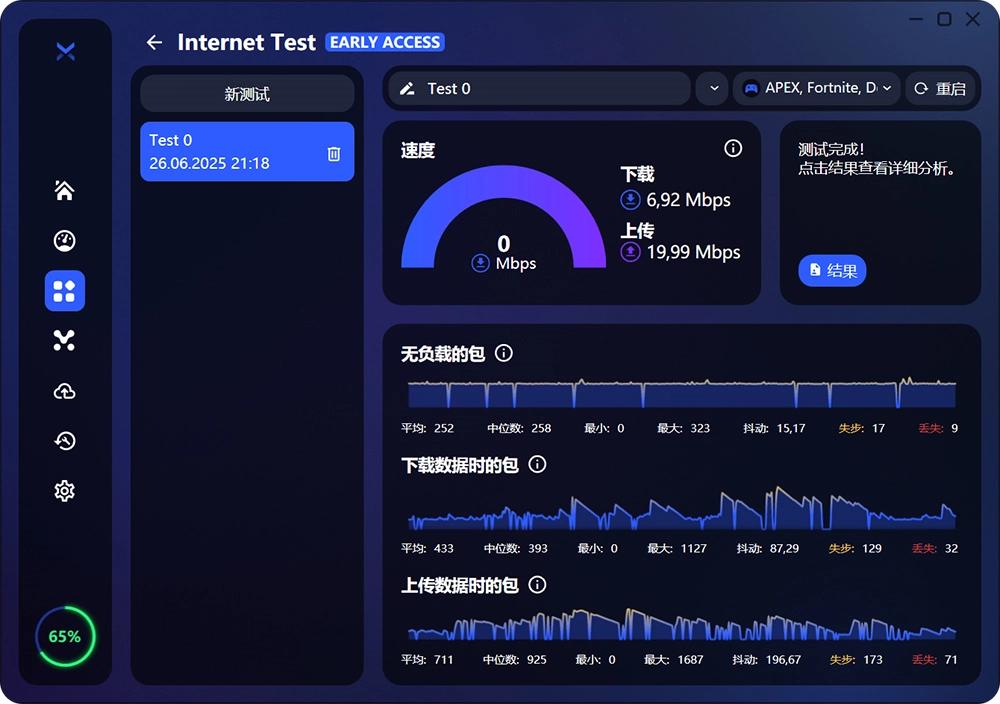The width and height of the screenshot is (1000, 704).
Task: Click the Test 0 name field
Action: pyautogui.click(x=540, y=89)
